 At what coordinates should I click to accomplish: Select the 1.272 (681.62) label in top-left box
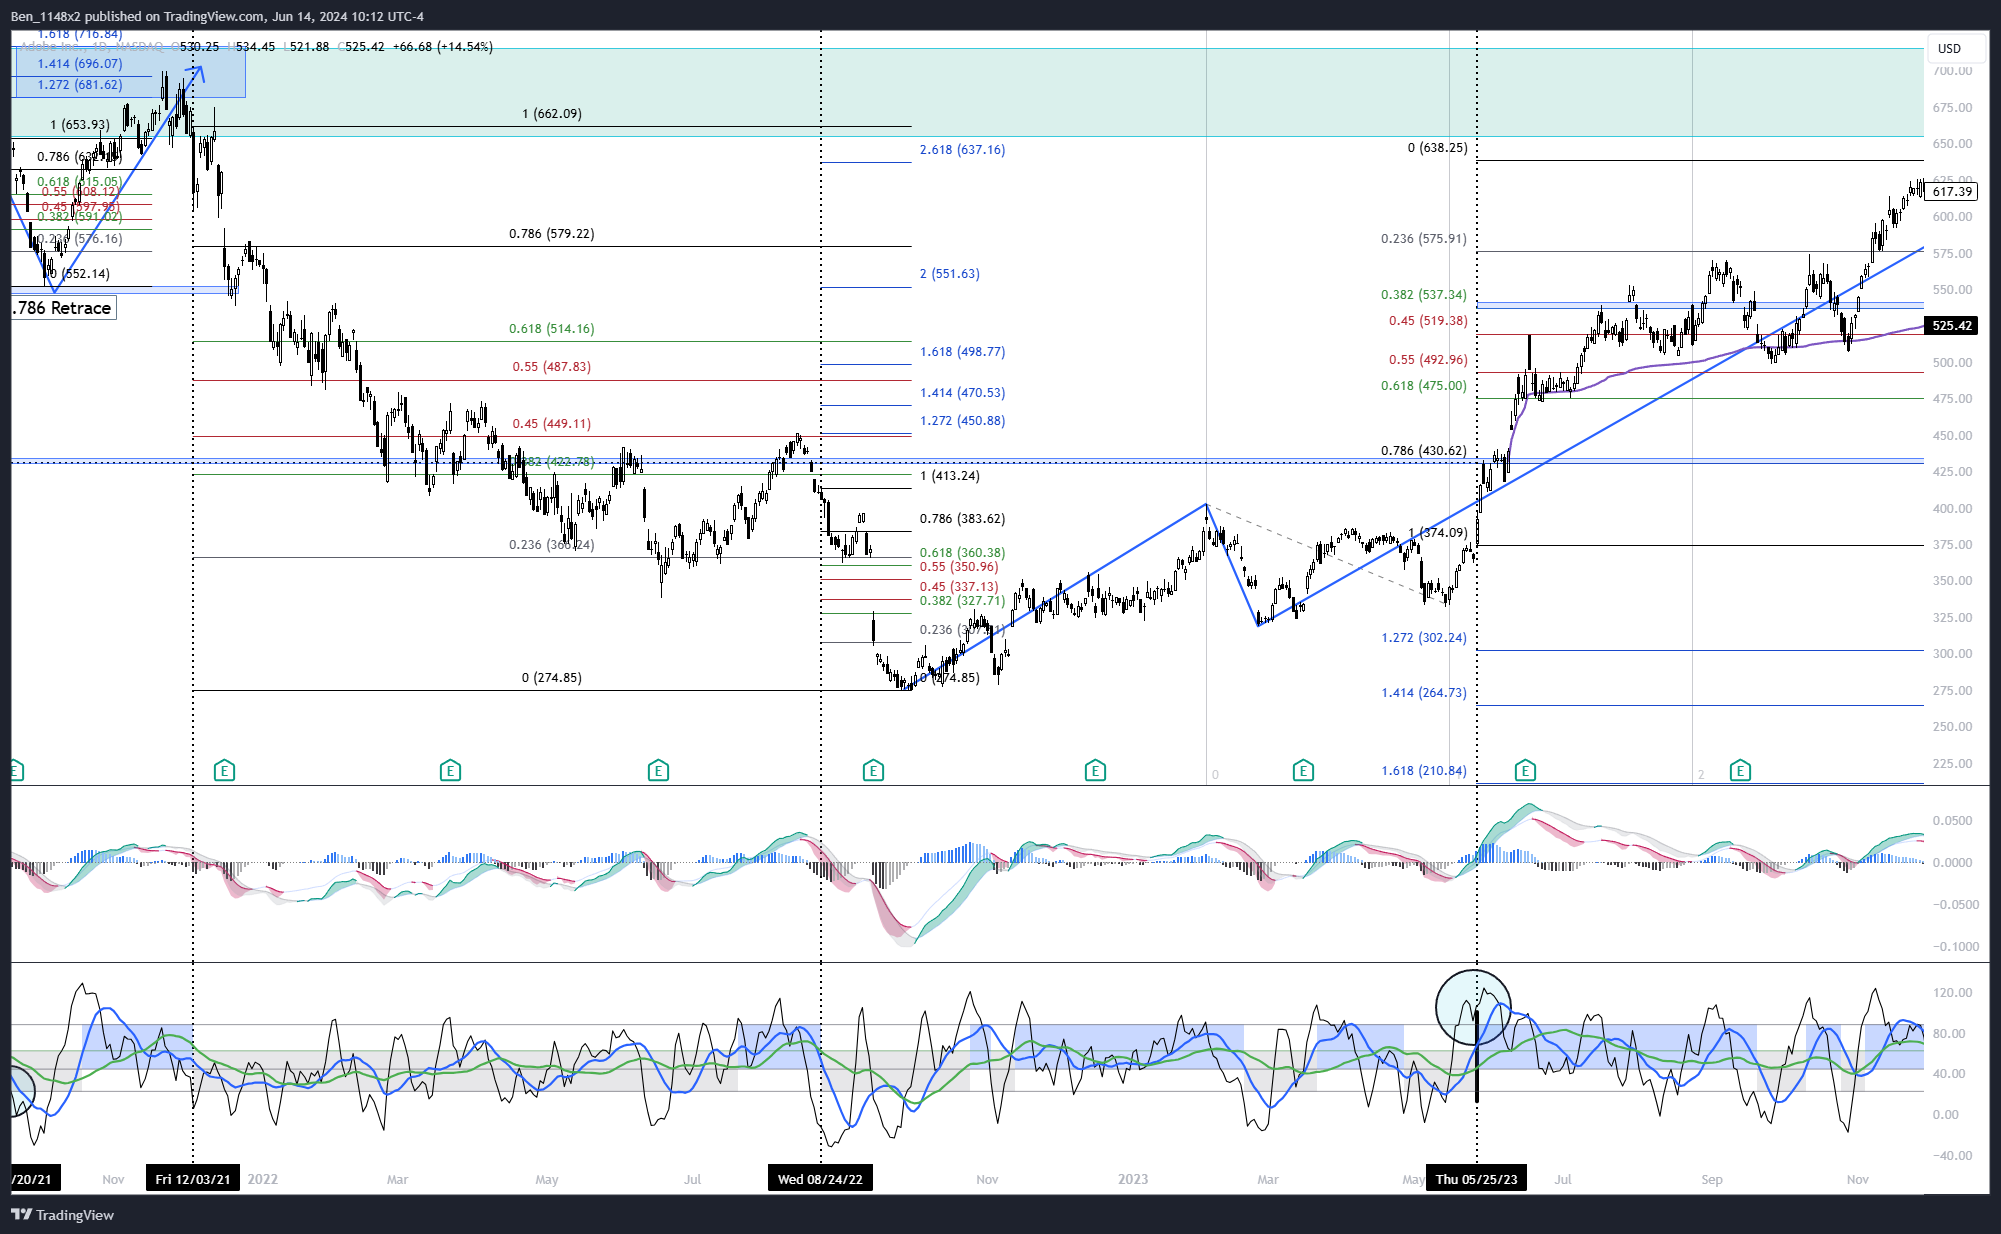(80, 85)
